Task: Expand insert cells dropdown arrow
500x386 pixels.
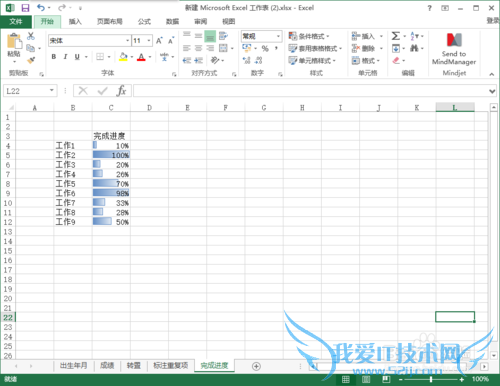Action: pos(381,36)
